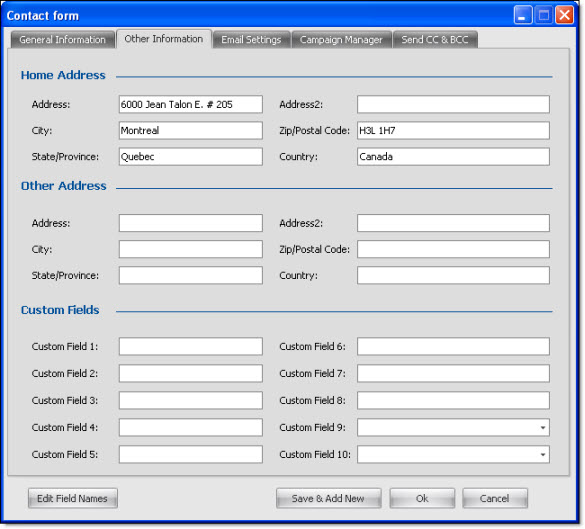
Task: Switch to the General Information tab
Action: pos(63,40)
